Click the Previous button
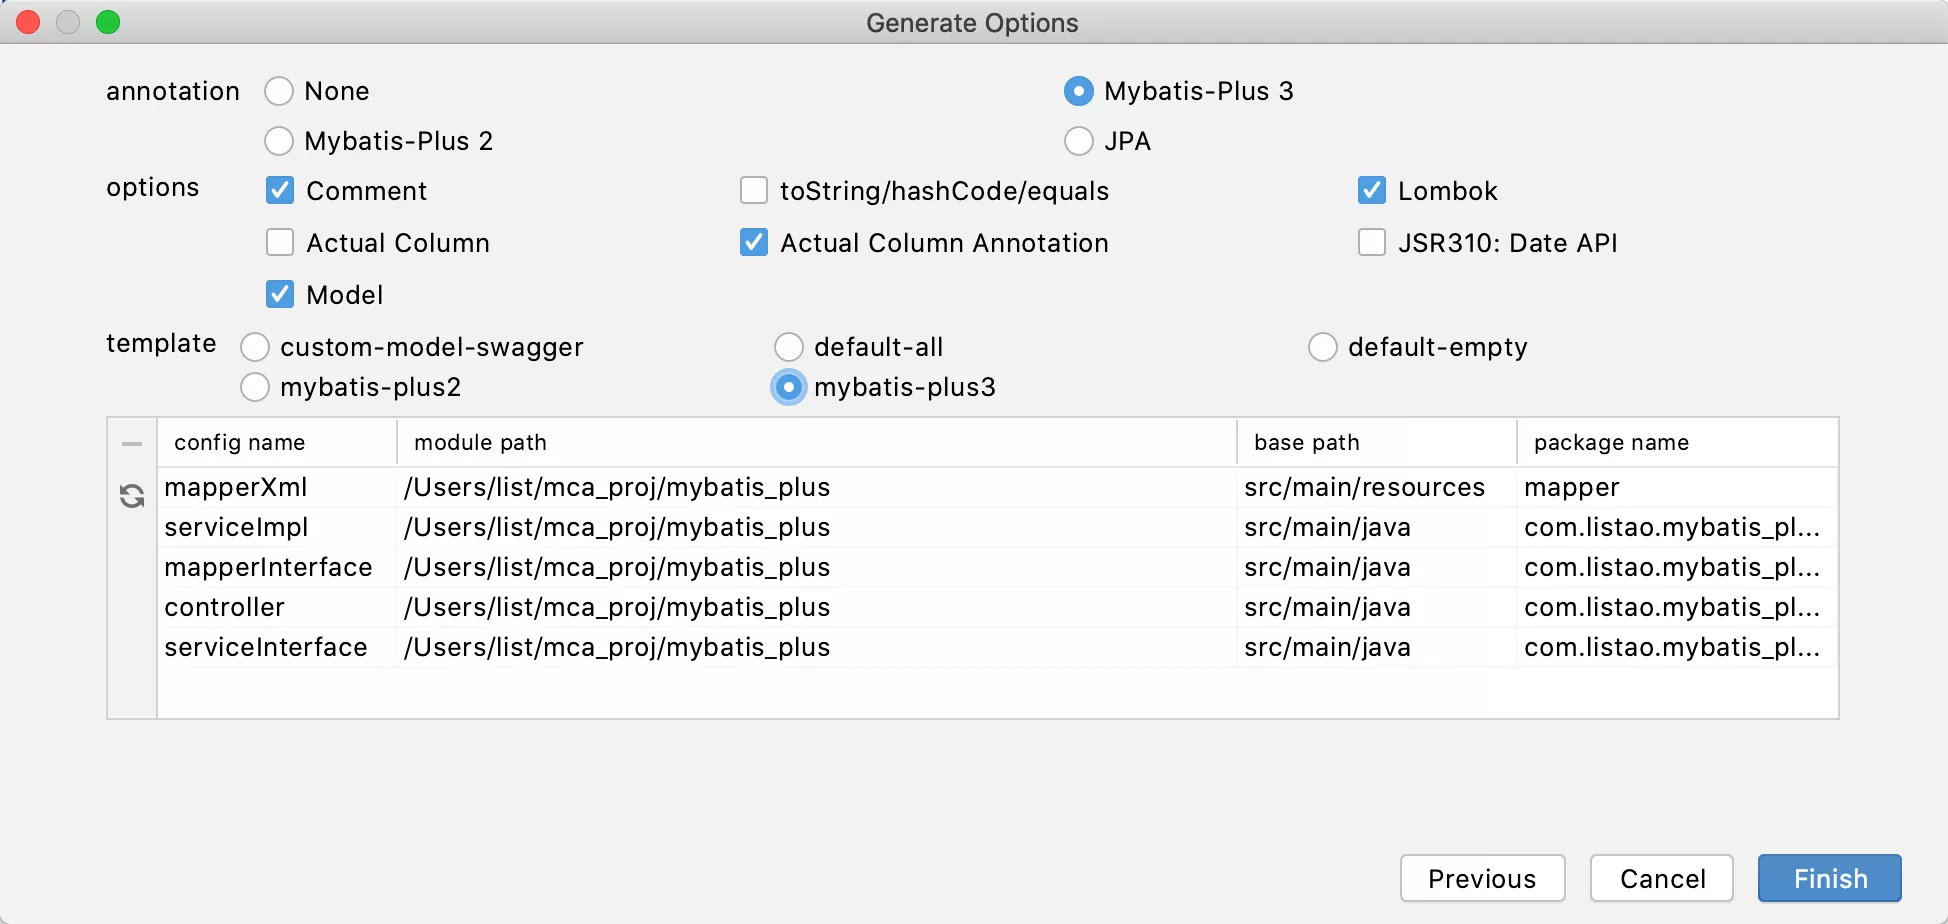 pos(1482,878)
